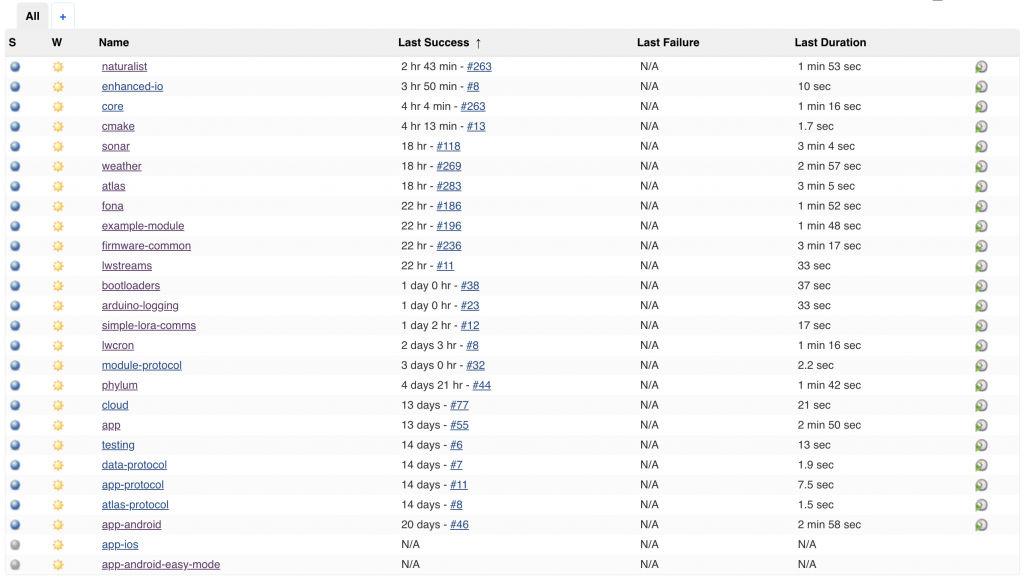This screenshot has width=1024, height=580.
Task: Schedule a build for the sonar job
Action: pyautogui.click(x=981, y=147)
